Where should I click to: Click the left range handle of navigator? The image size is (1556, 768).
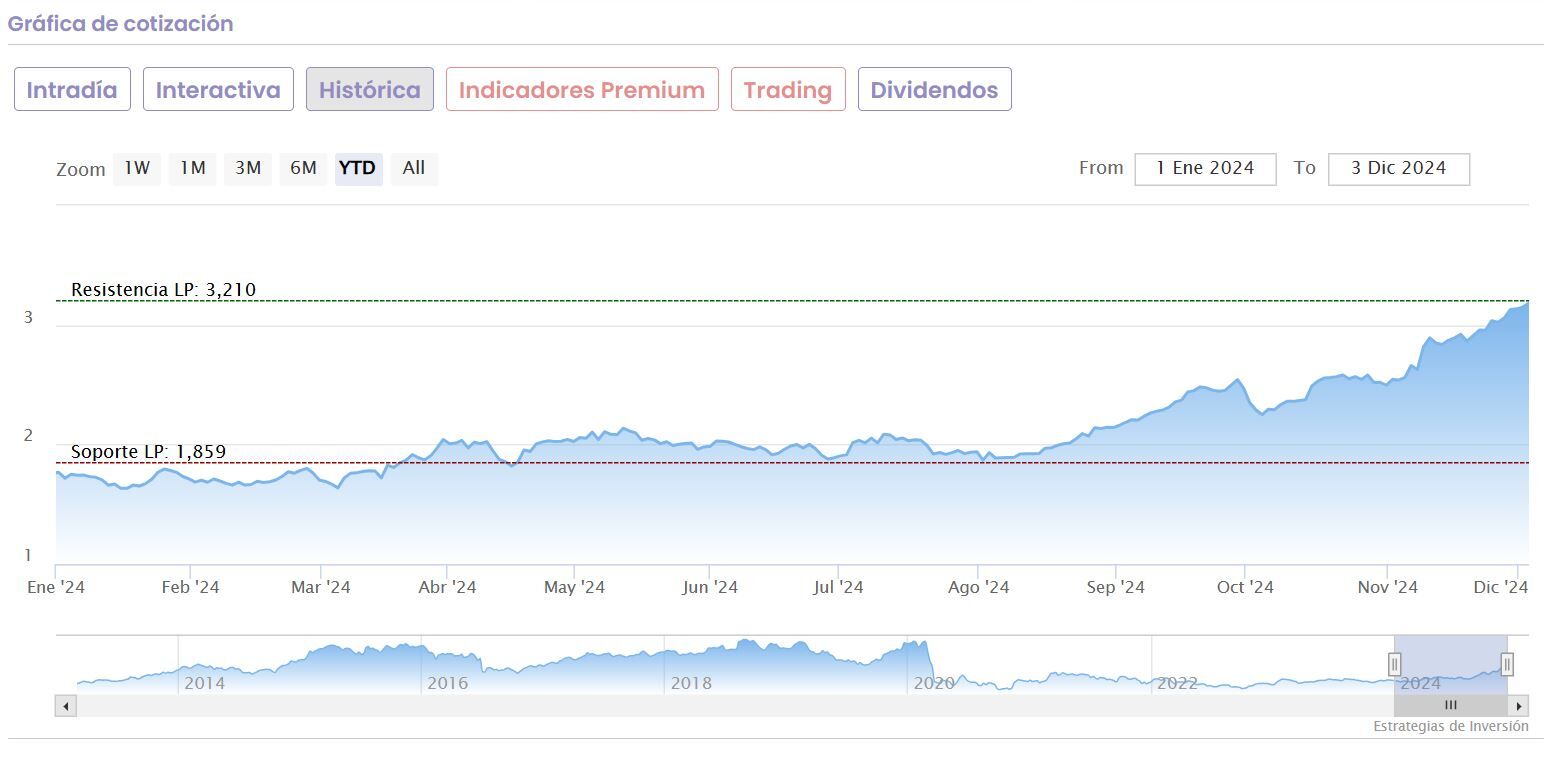coord(1394,664)
